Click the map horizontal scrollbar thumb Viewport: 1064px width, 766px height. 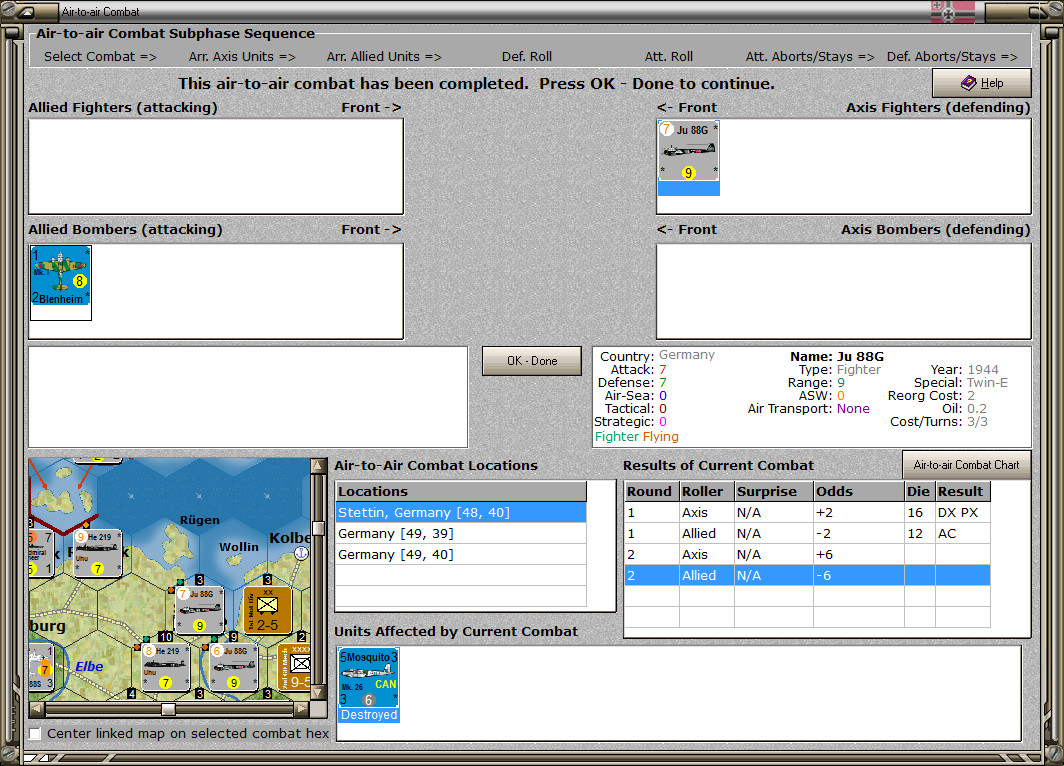[x=168, y=709]
